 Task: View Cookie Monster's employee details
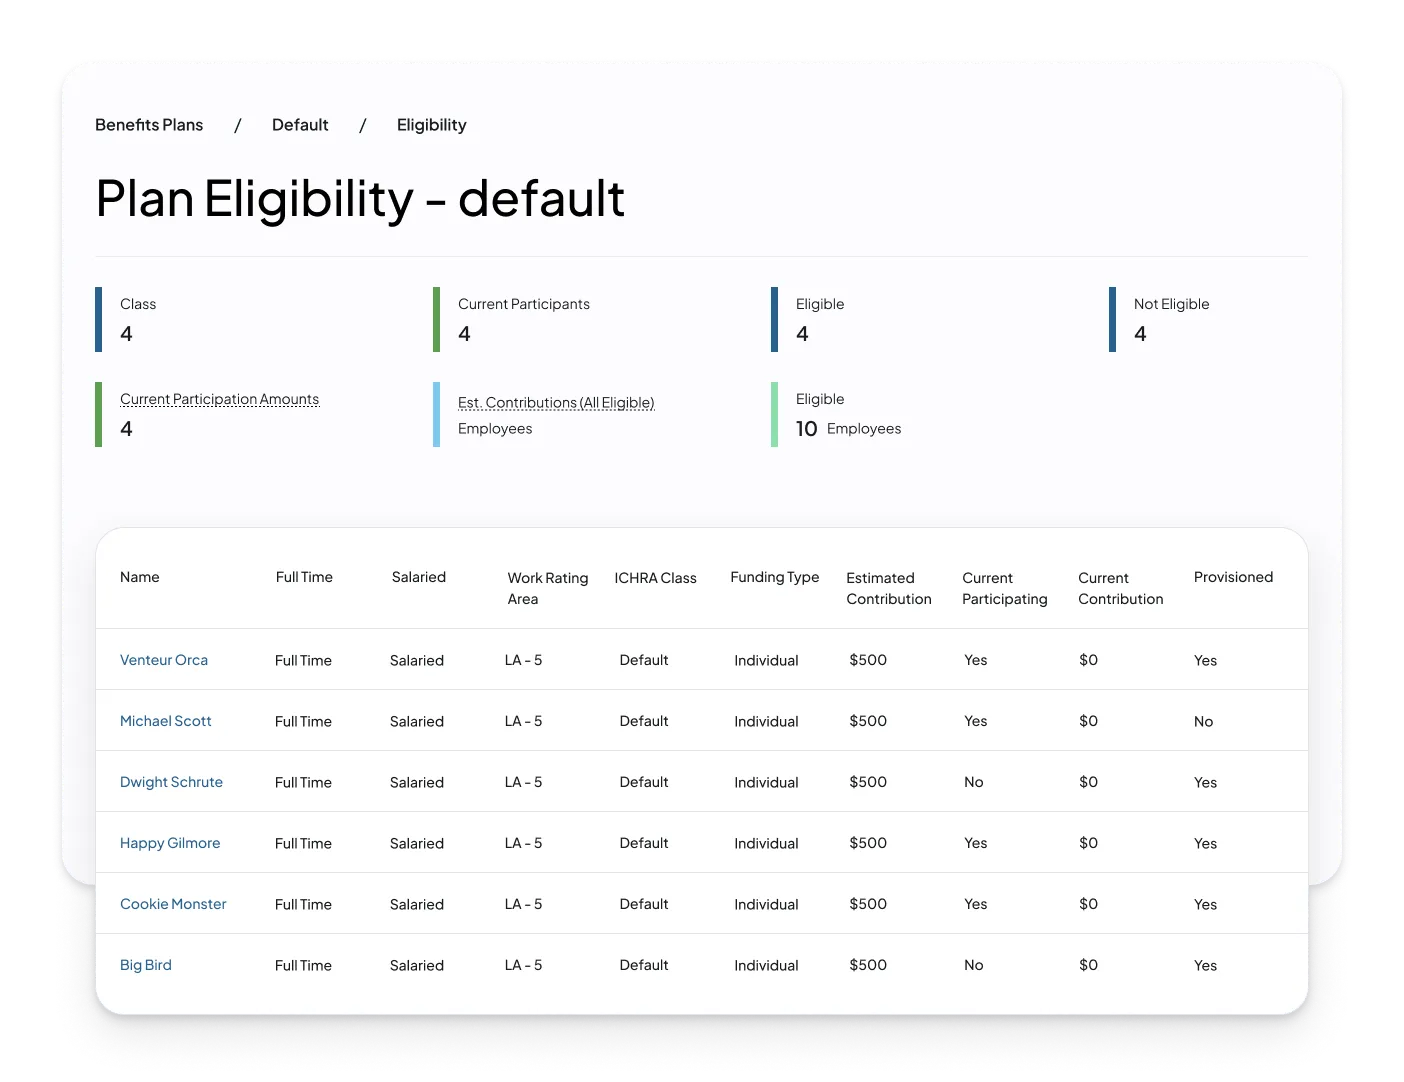(x=173, y=904)
